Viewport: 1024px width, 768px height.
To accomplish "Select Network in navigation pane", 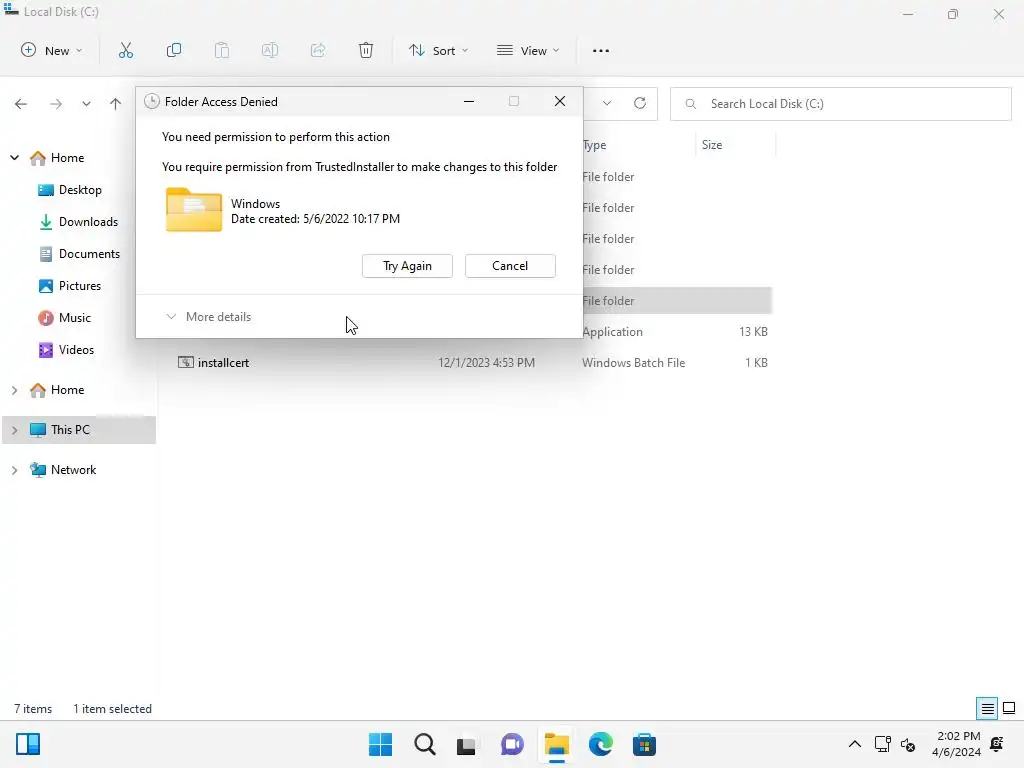I will click(63, 470).
